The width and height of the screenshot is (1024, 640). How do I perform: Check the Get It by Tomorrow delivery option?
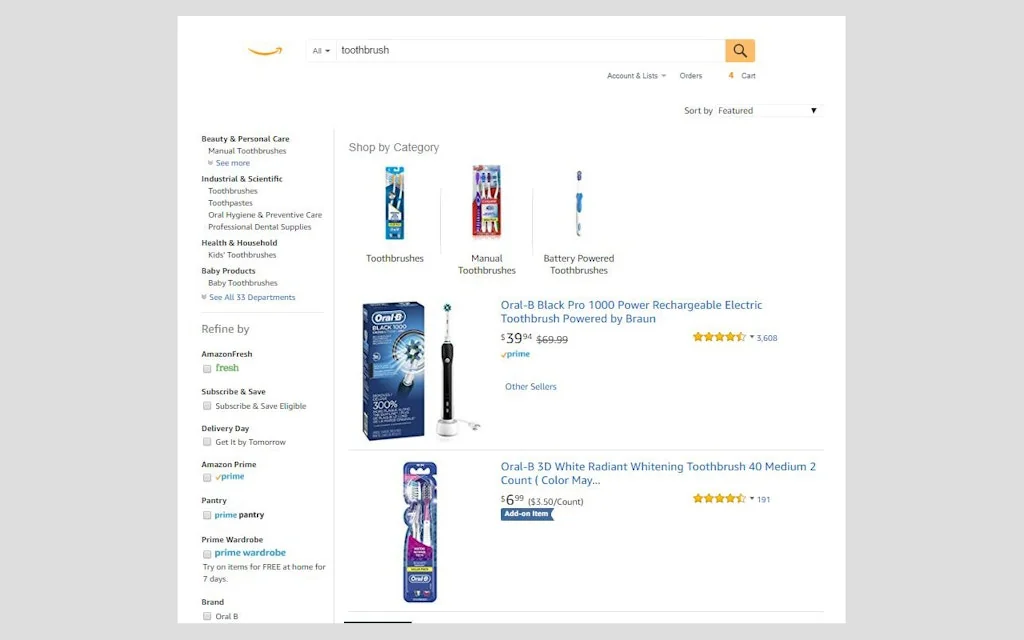[207, 442]
